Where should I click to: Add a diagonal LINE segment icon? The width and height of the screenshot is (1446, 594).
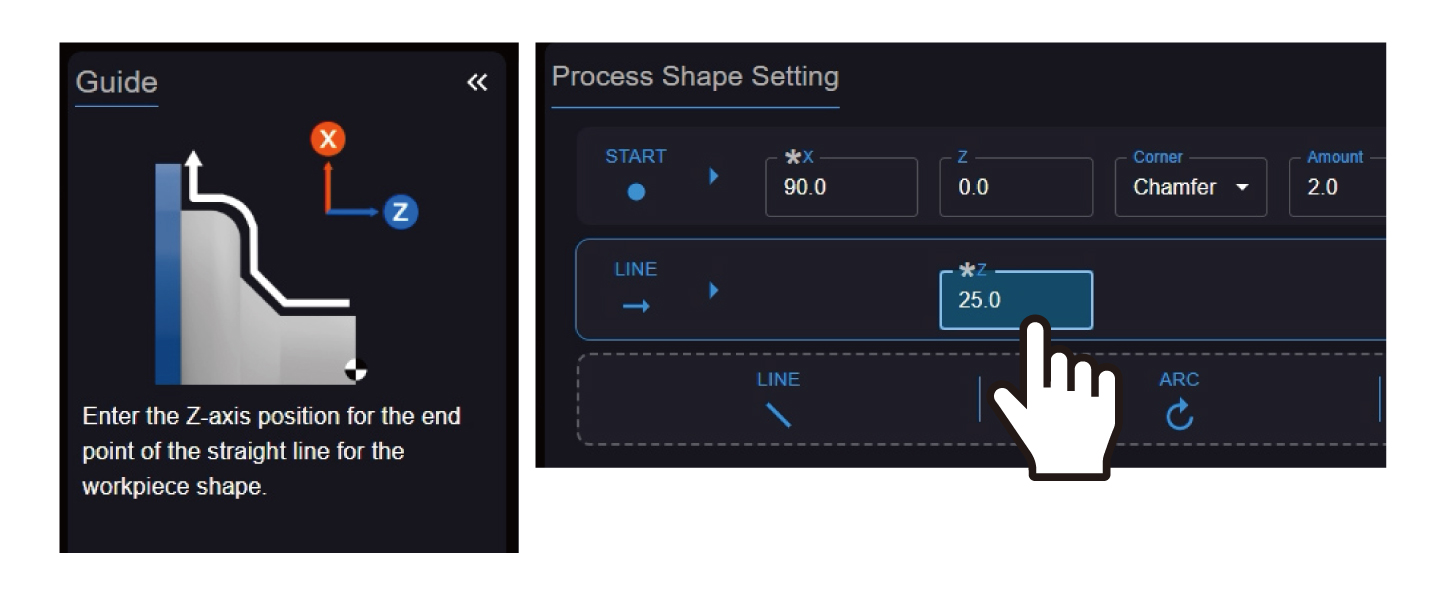(x=777, y=413)
